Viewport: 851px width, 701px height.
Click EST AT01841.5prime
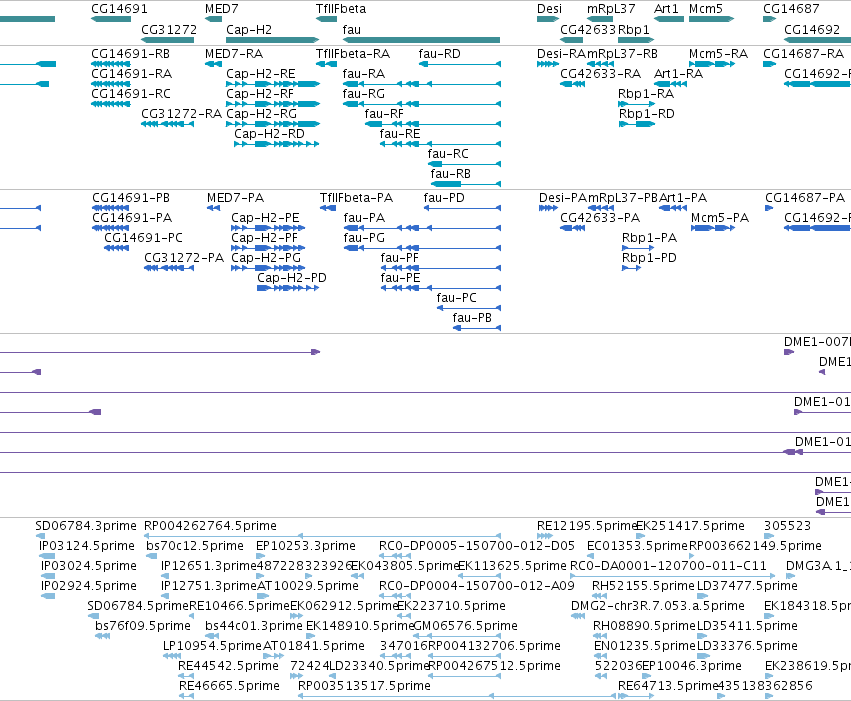[x=314, y=646]
